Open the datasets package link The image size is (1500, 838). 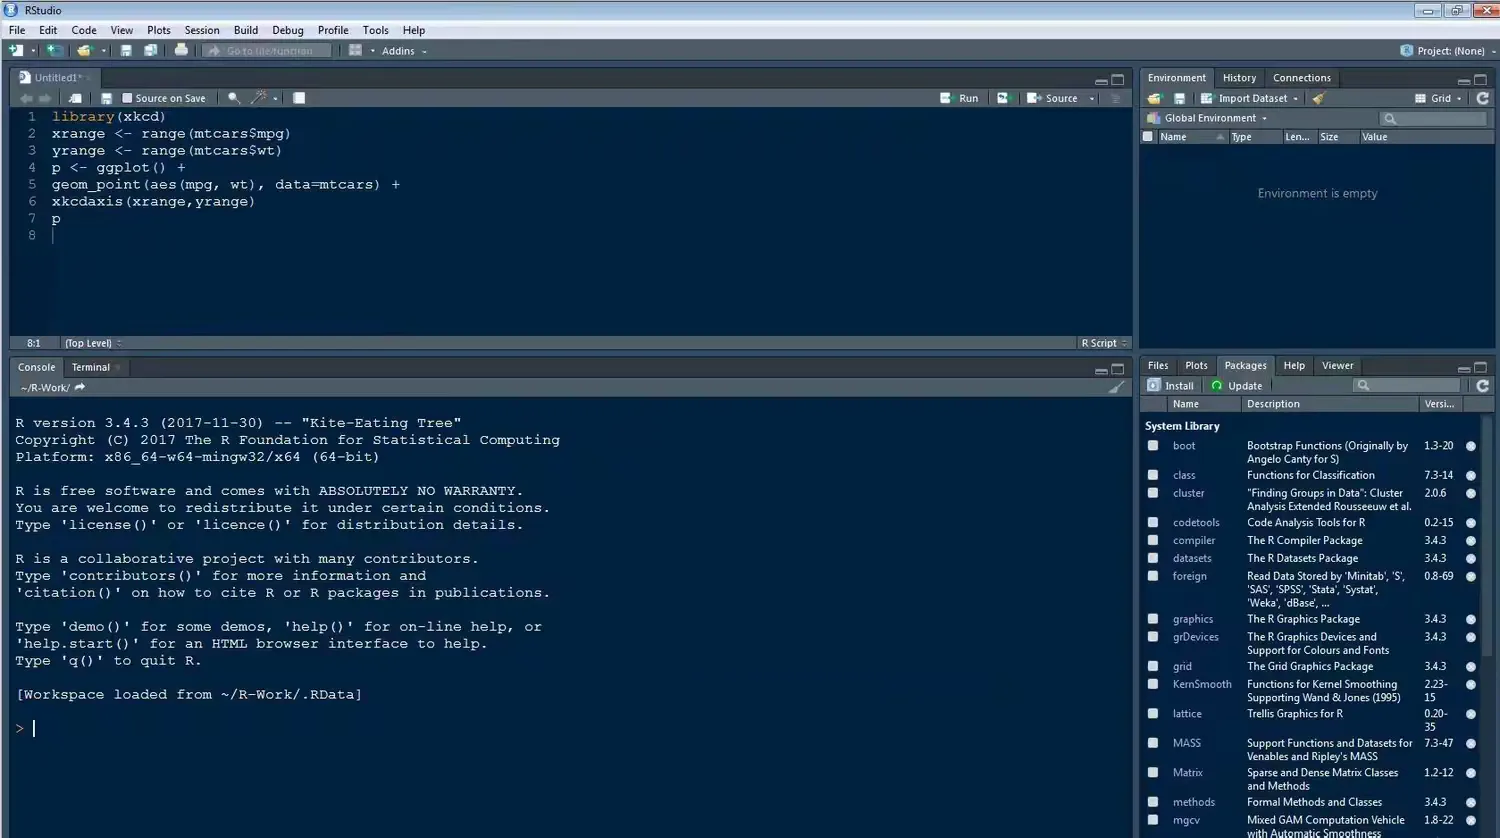tap(1192, 558)
